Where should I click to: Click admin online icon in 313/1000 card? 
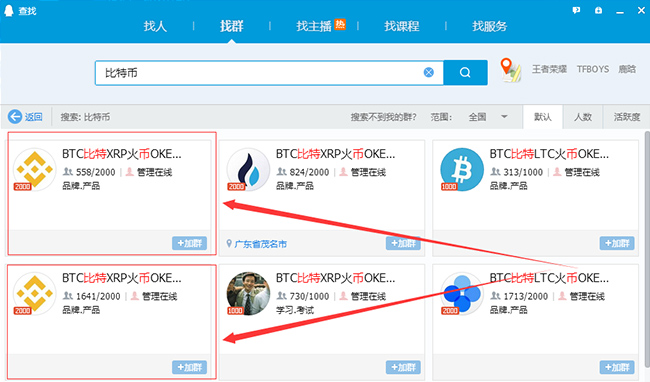557,172
